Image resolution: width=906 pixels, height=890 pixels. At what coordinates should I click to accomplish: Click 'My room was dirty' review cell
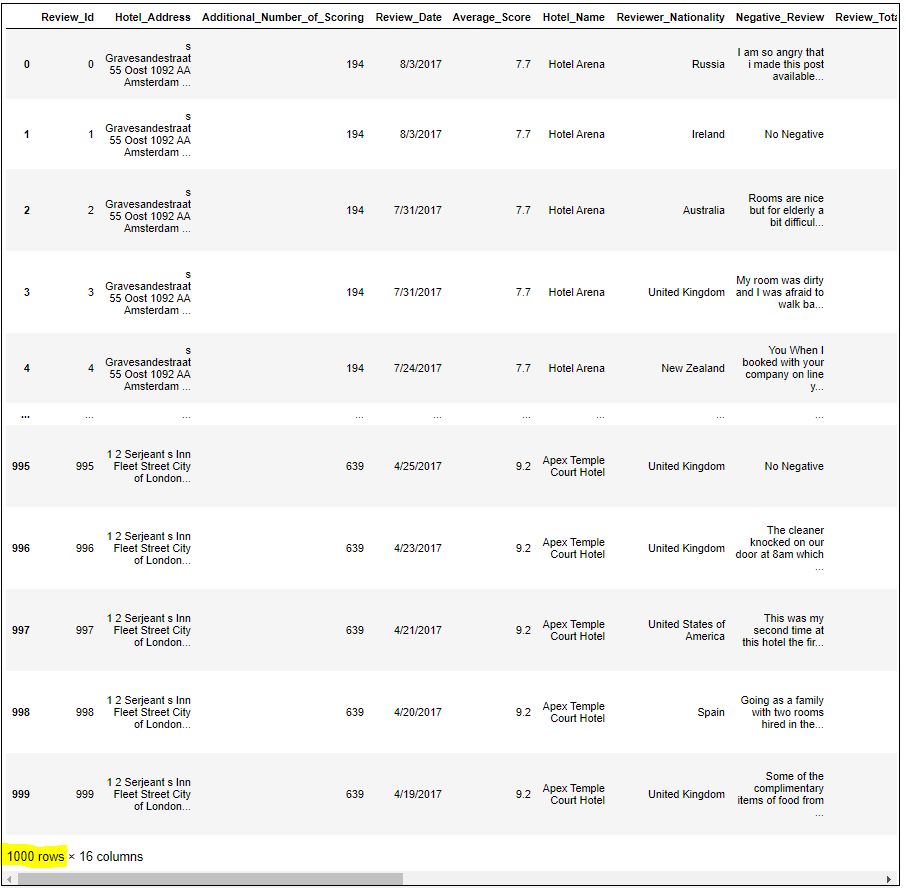tap(779, 292)
